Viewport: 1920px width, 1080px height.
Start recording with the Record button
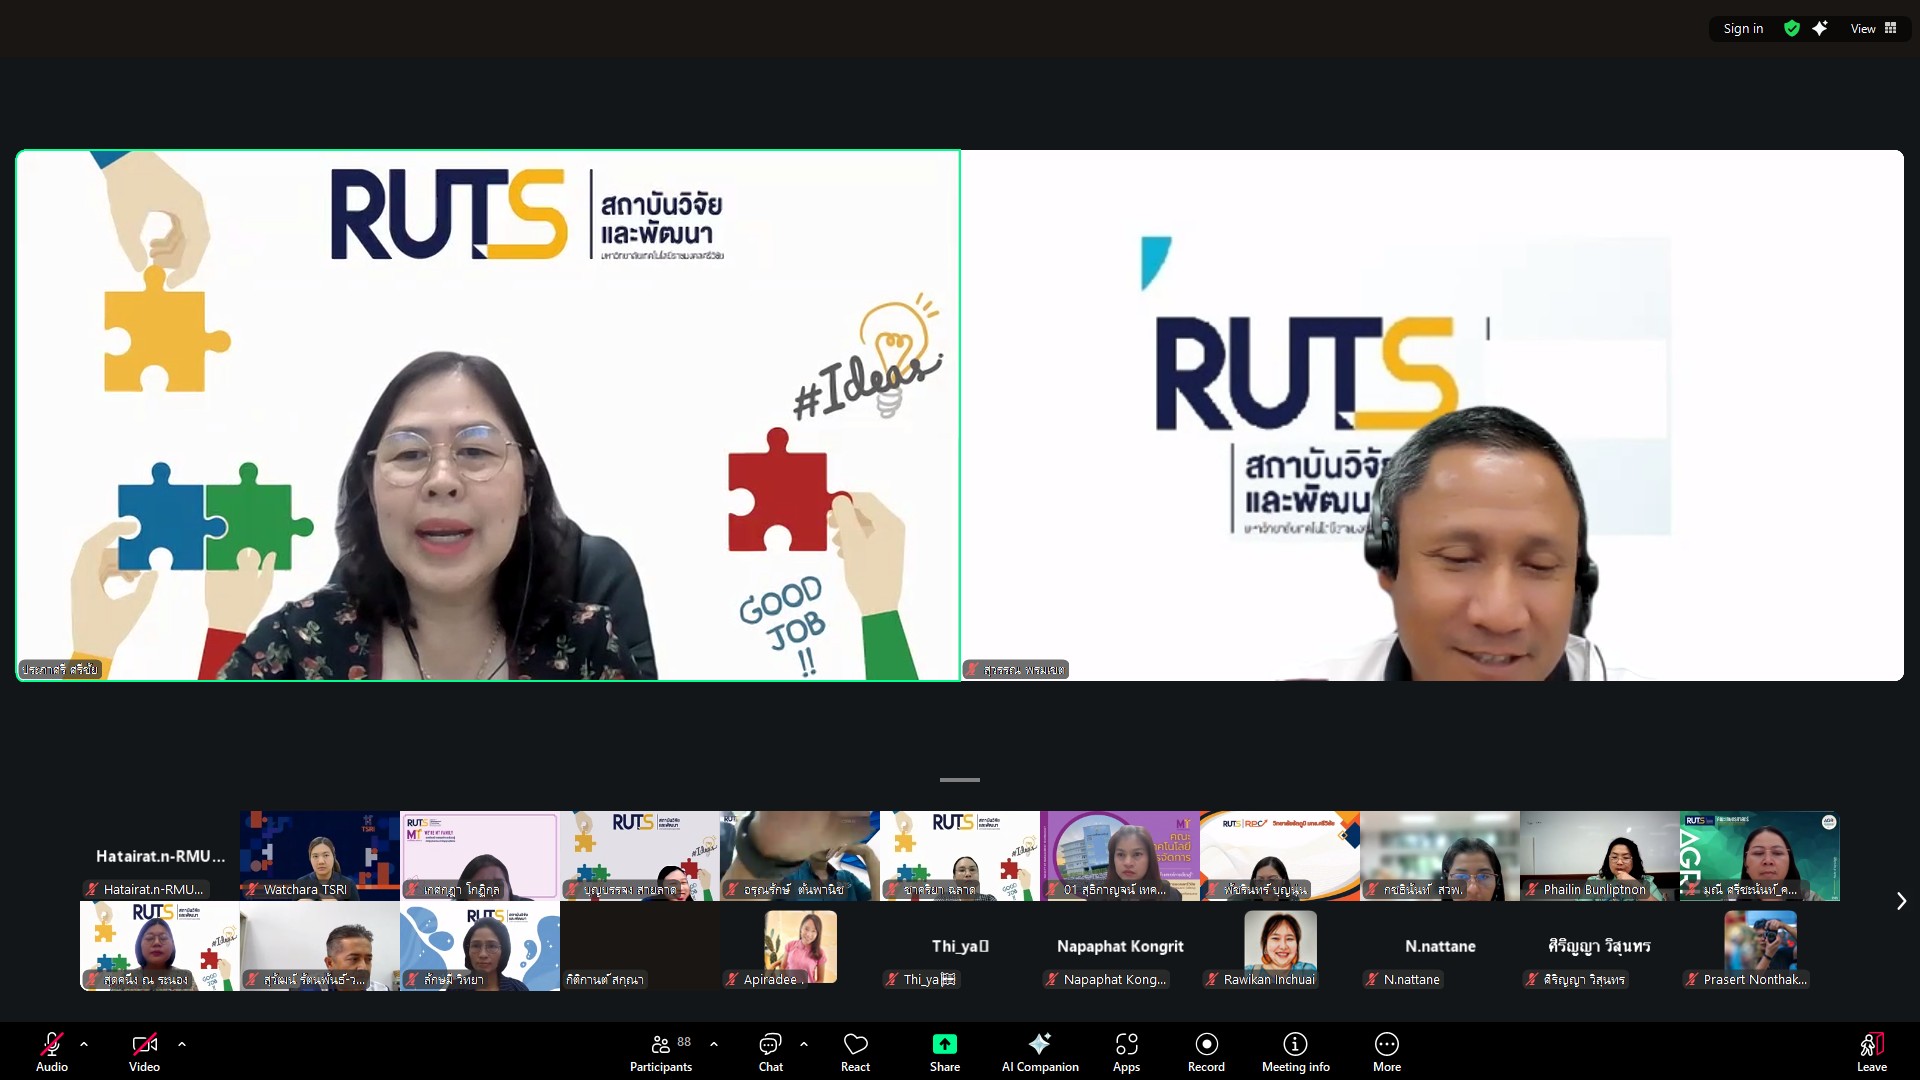[1206, 1051]
